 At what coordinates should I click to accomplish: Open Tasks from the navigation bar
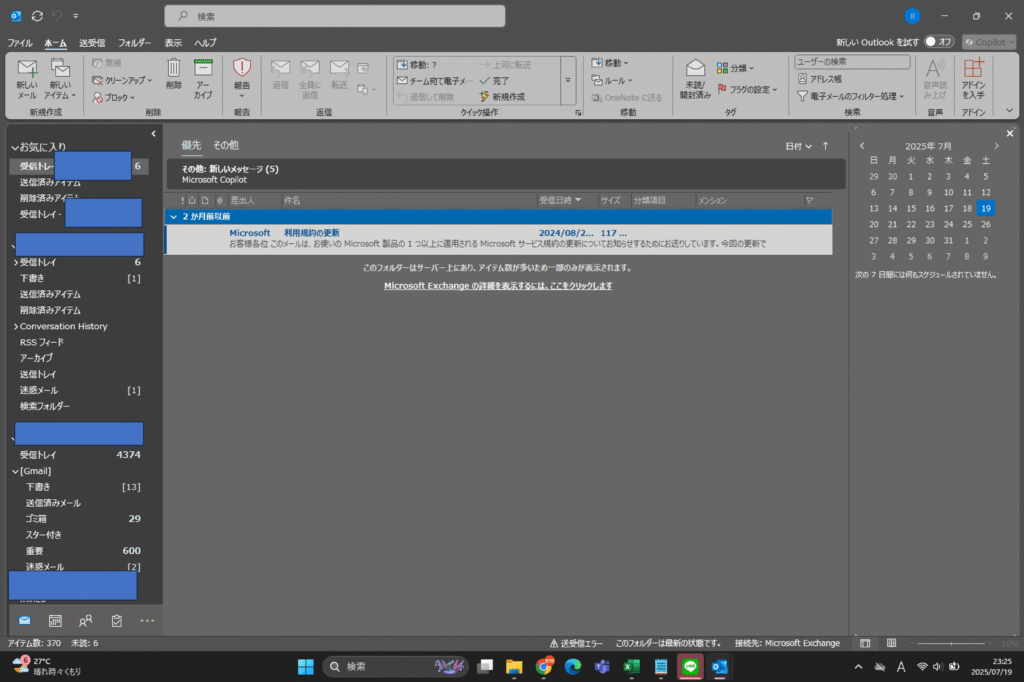[x=116, y=621]
